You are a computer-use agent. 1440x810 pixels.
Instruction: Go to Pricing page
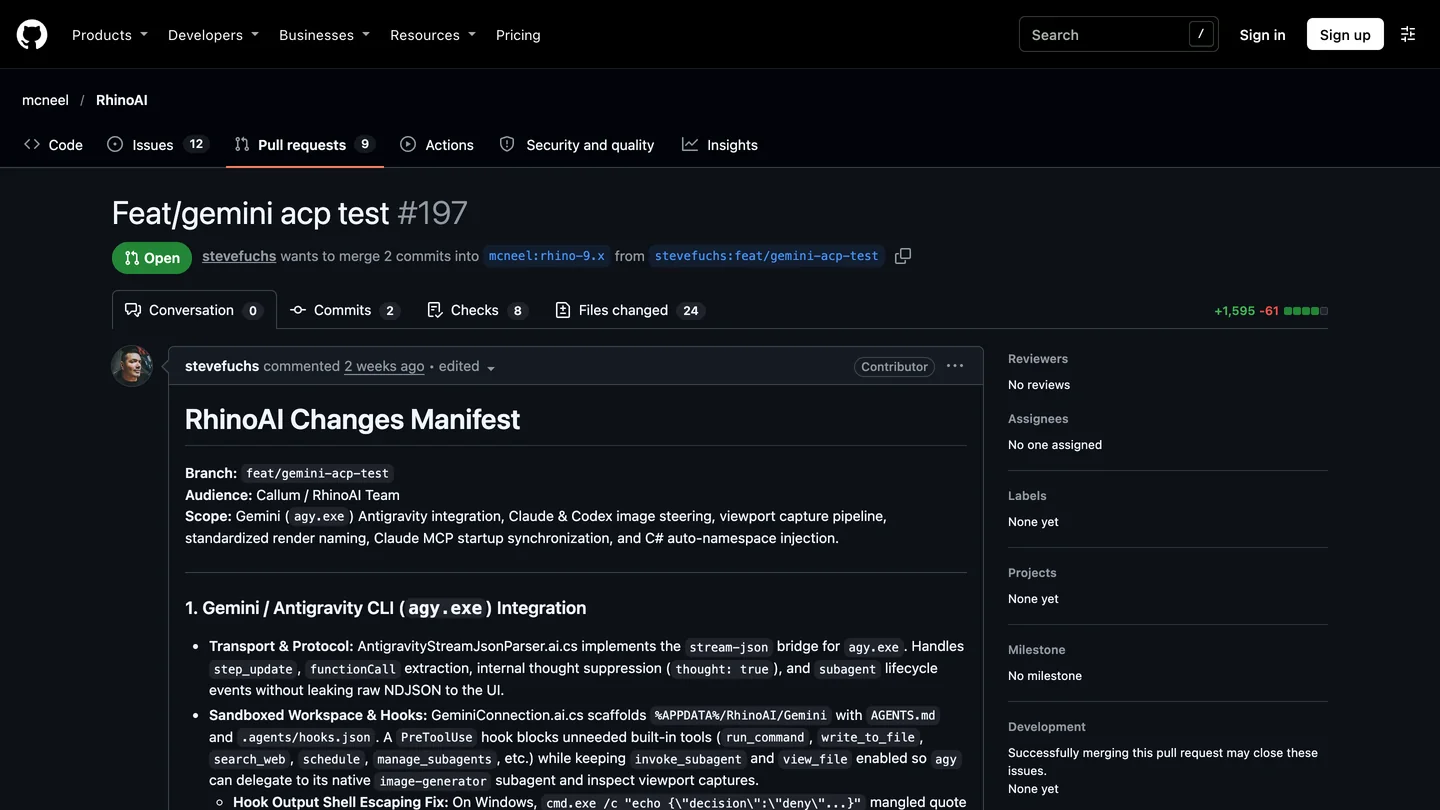pyautogui.click(x=518, y=35)
